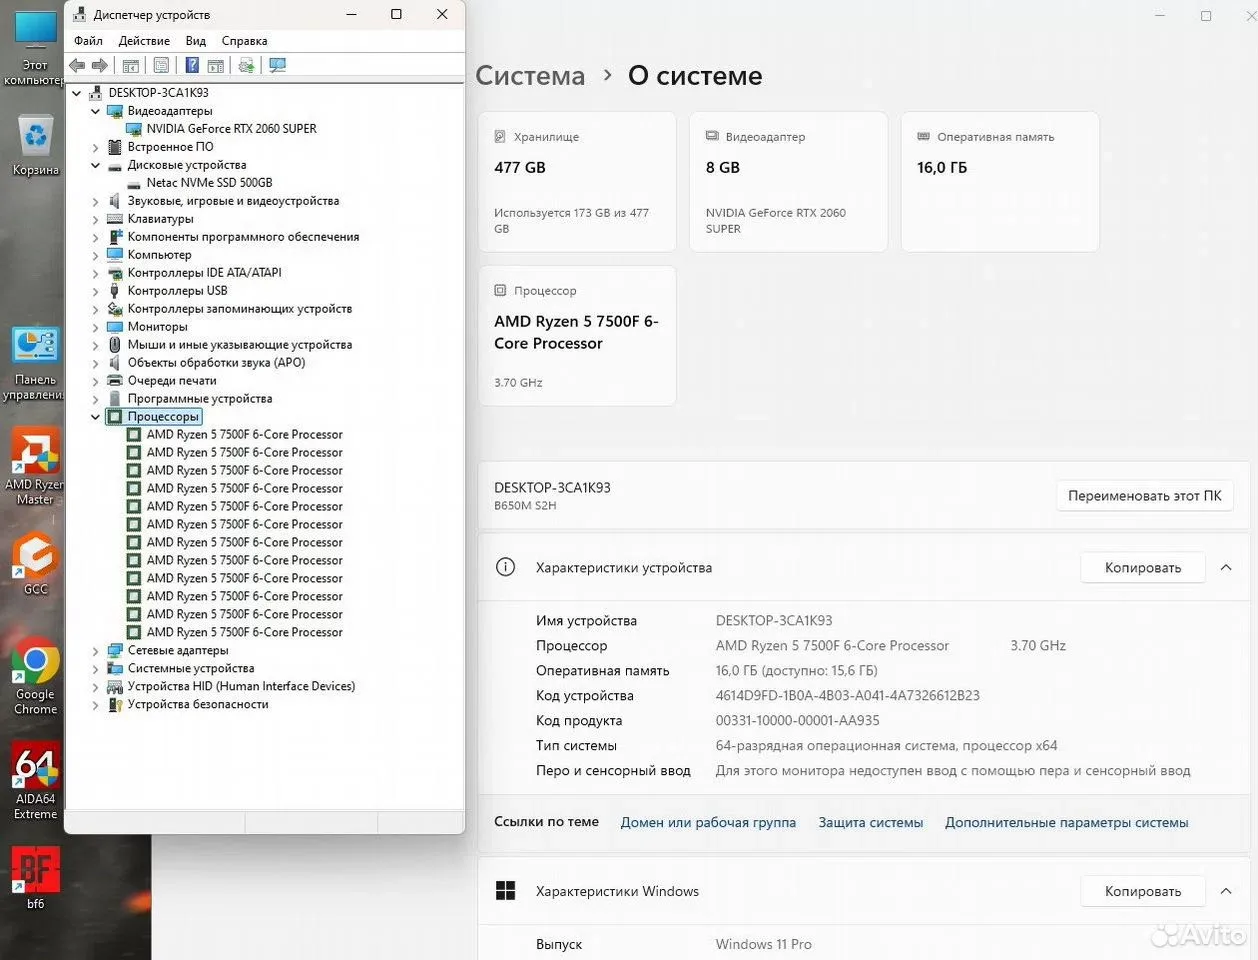Expand Устройства HID (Human Interface Devices)
The width and height of the screenshot is (1258, 960).
tap(96, 687)
